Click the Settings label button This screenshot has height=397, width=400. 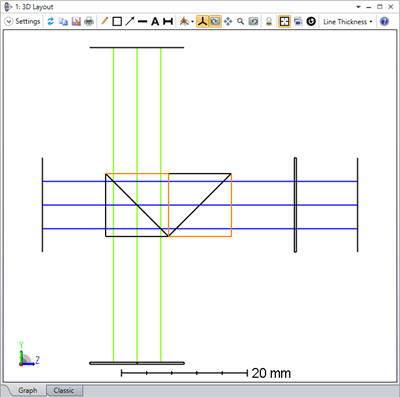[x=28, y=22]
